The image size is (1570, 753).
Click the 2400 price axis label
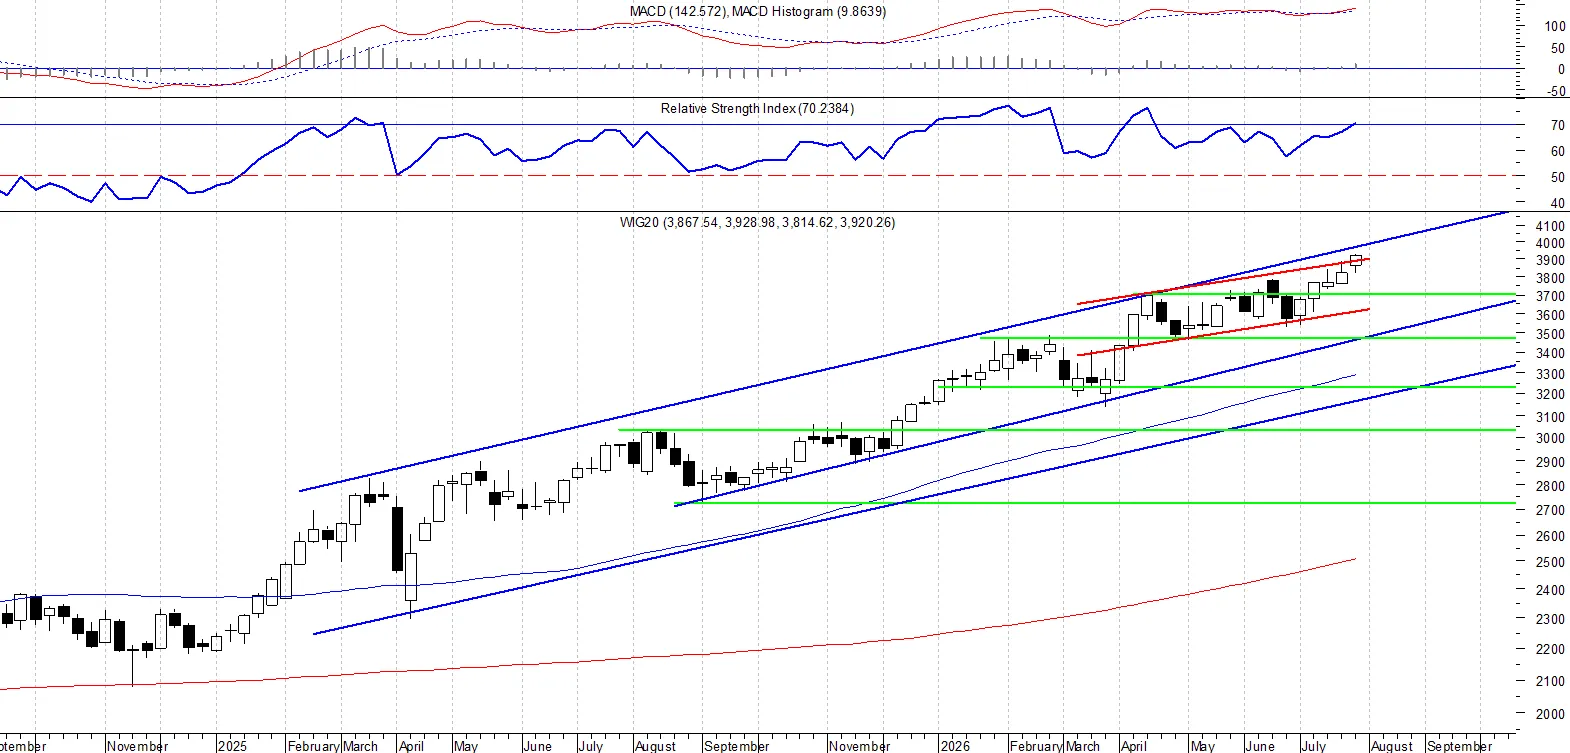(1551, 591)
